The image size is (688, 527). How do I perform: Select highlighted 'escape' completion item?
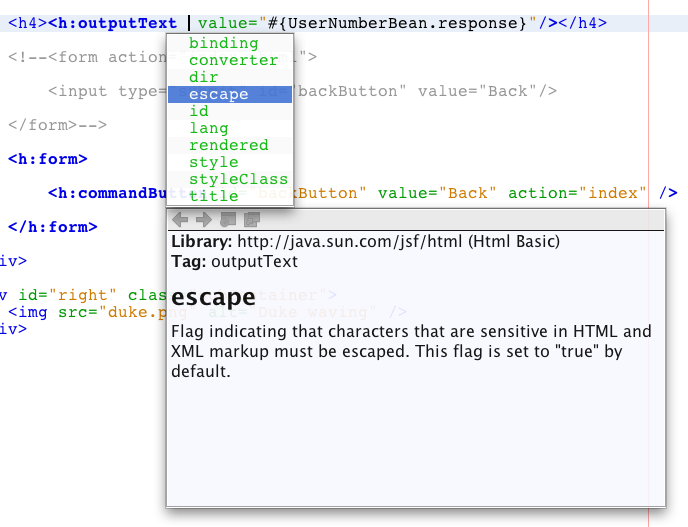218,94
